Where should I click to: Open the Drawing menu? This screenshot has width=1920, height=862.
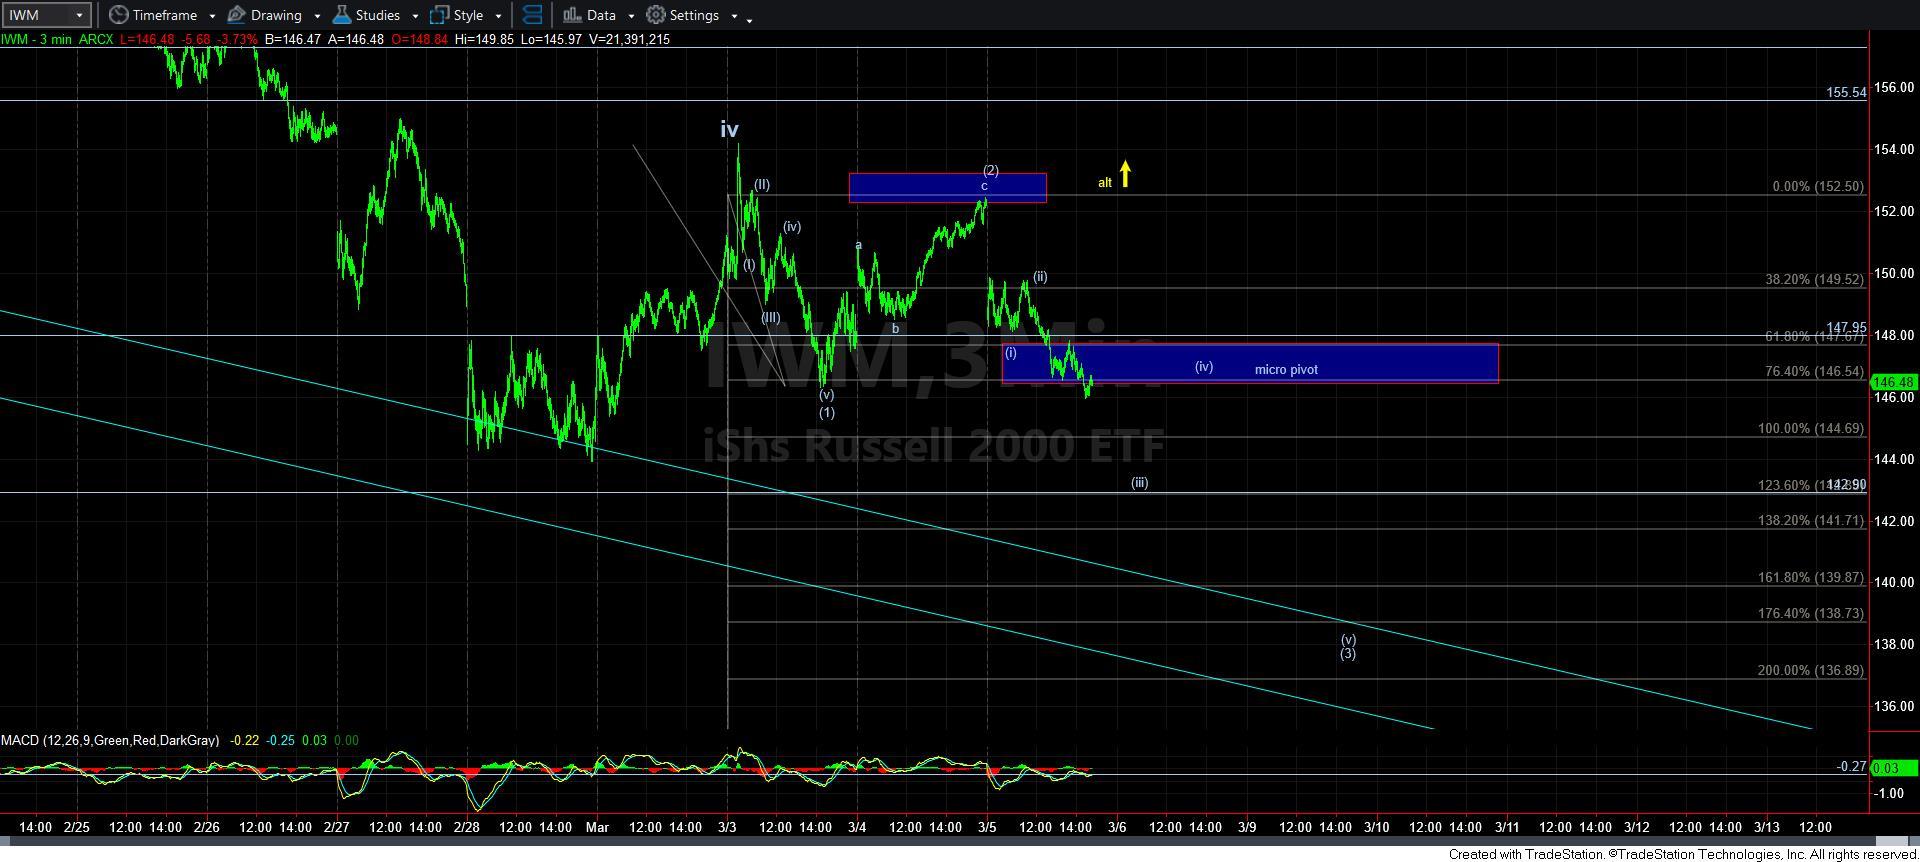275,15
